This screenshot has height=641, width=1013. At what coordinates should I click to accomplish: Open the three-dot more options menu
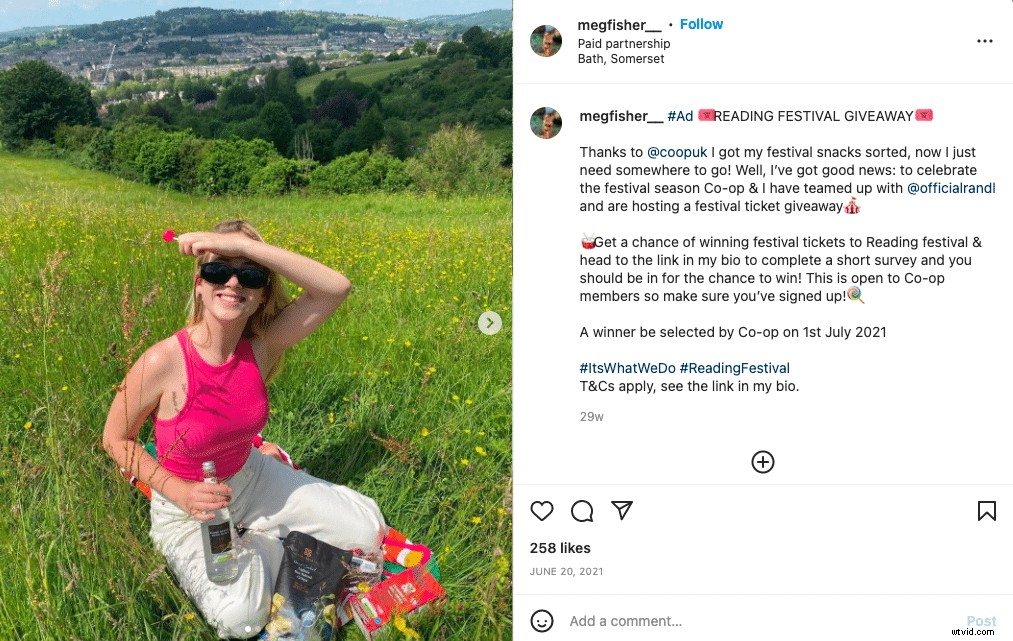(985, 41)
